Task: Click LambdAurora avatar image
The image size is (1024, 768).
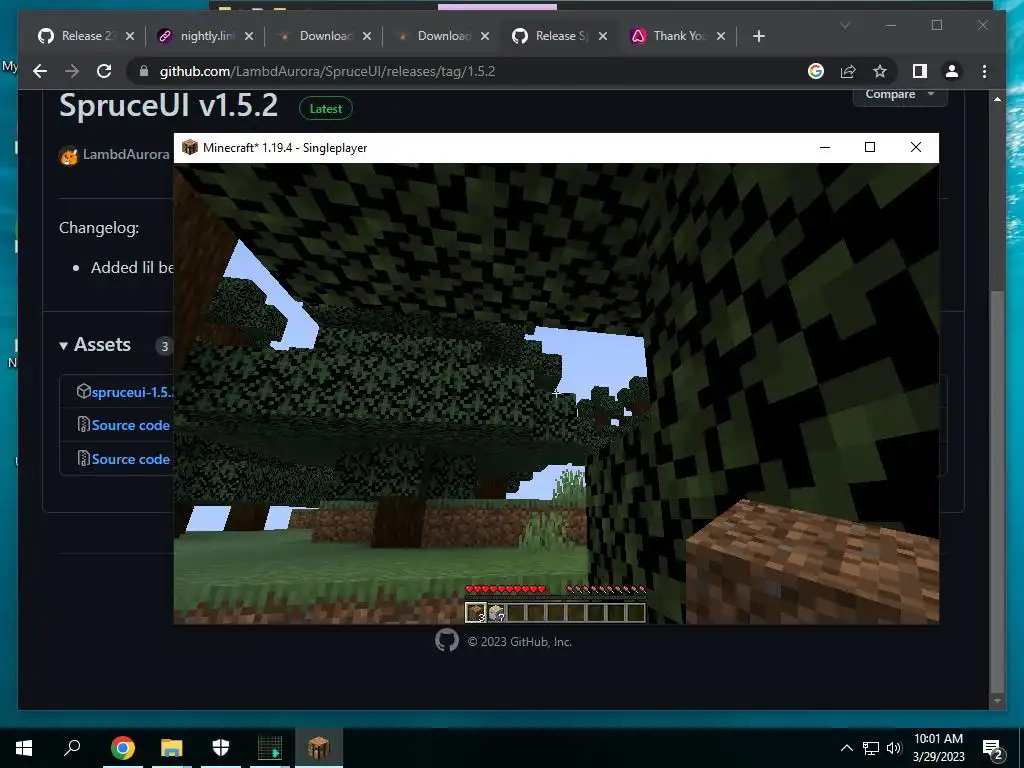Action: click(69, 155)
